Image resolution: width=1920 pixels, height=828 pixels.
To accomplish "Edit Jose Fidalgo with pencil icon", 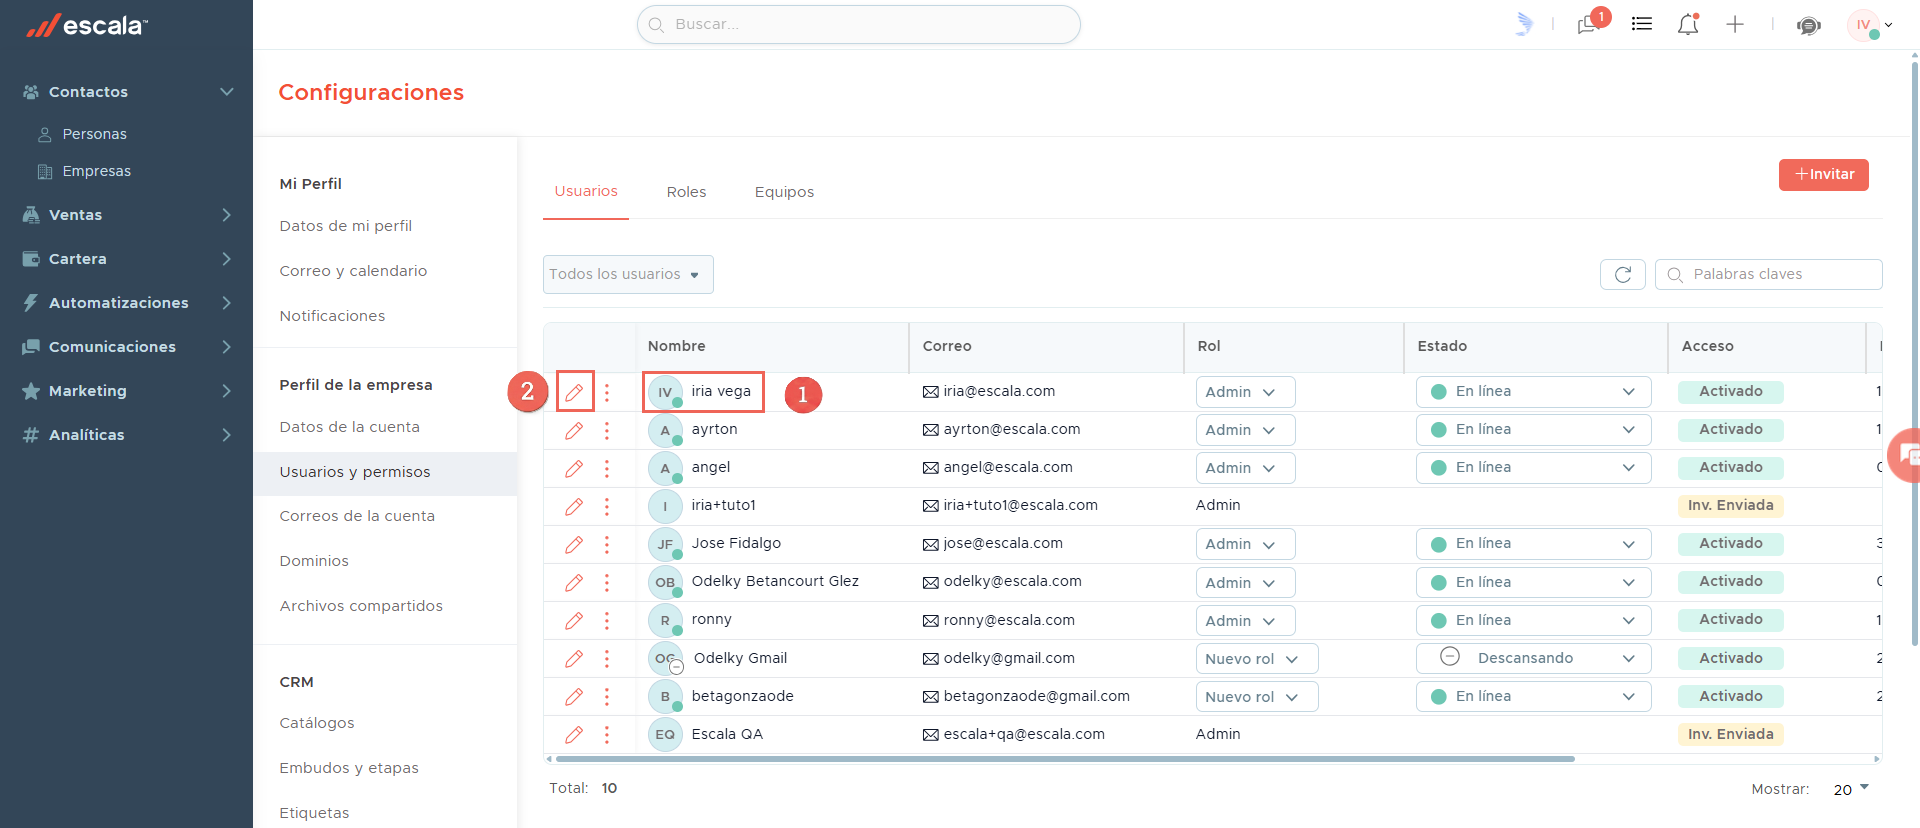I will tap(574, 544).
